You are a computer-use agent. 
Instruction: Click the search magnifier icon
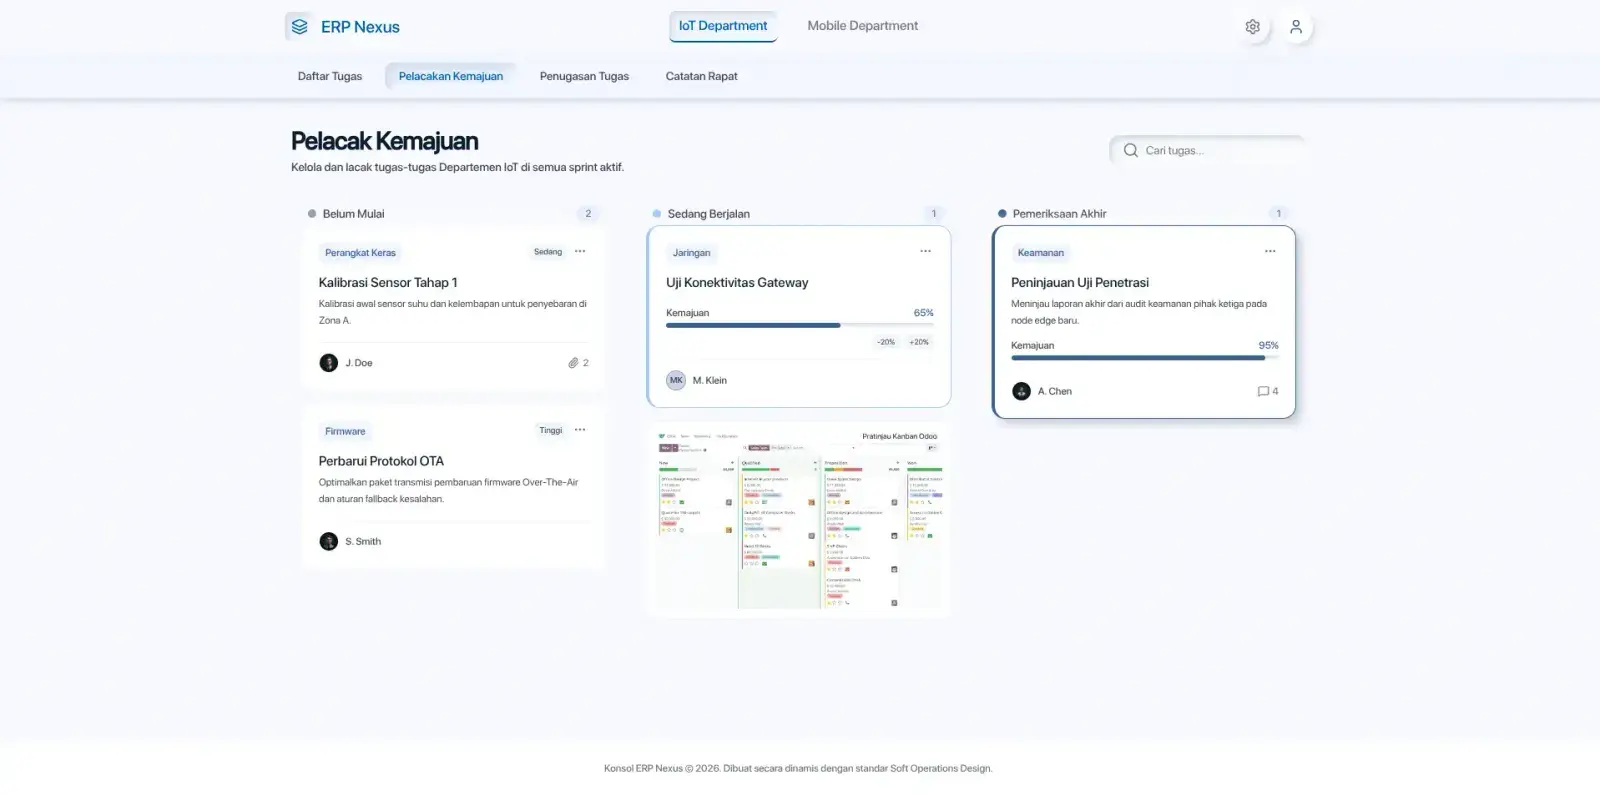[x=1131, y=150]
